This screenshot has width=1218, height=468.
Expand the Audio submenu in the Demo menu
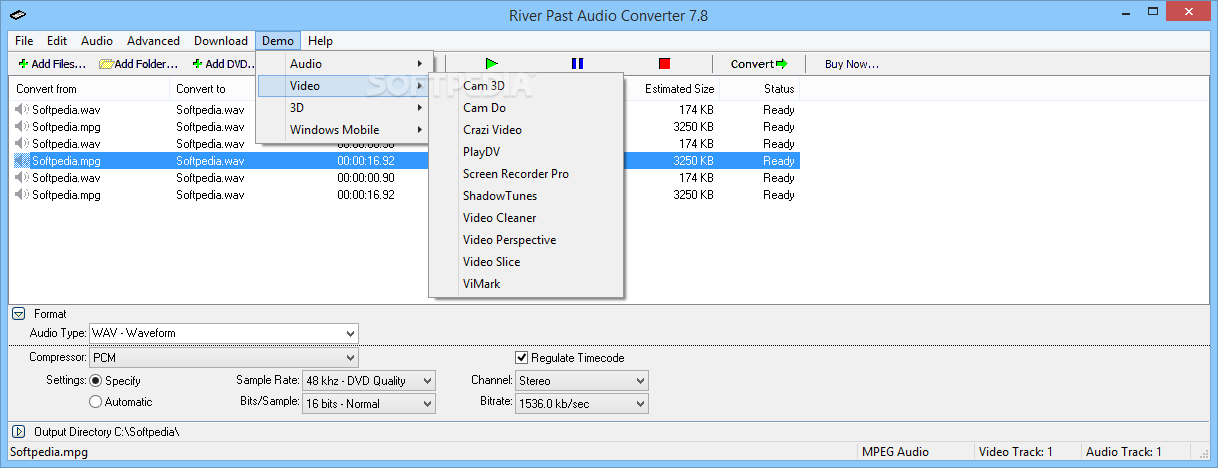click(345, 64)
